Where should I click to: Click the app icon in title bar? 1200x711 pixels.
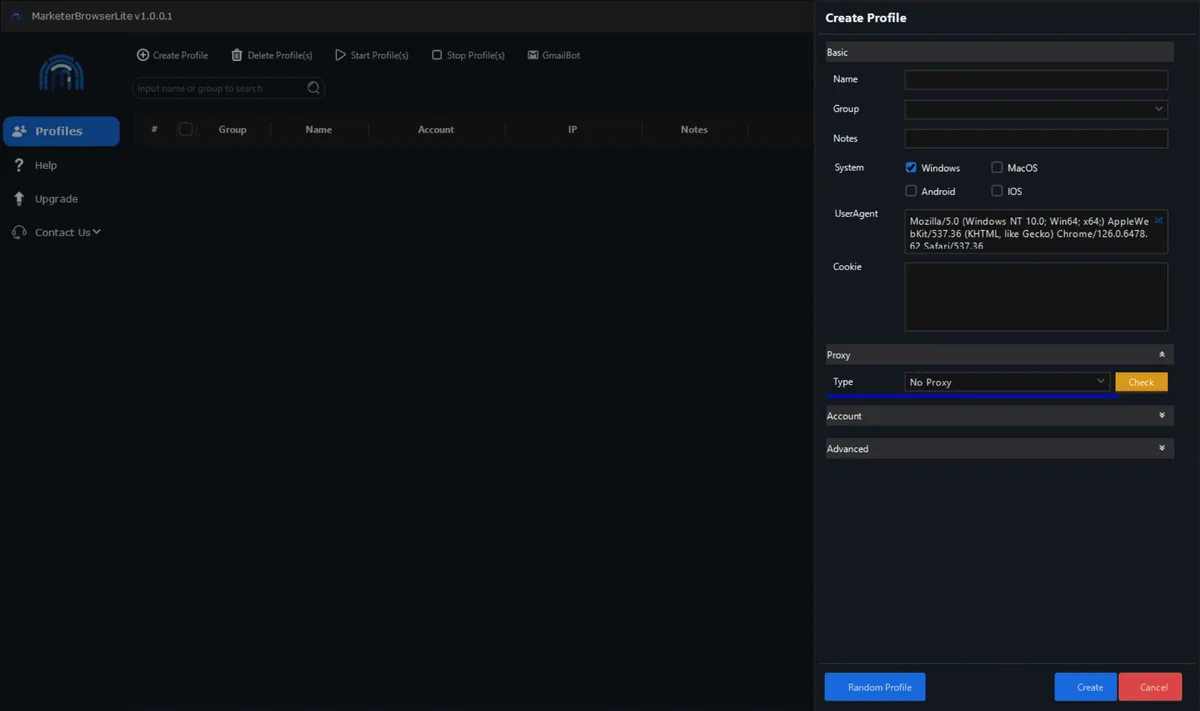17,16
